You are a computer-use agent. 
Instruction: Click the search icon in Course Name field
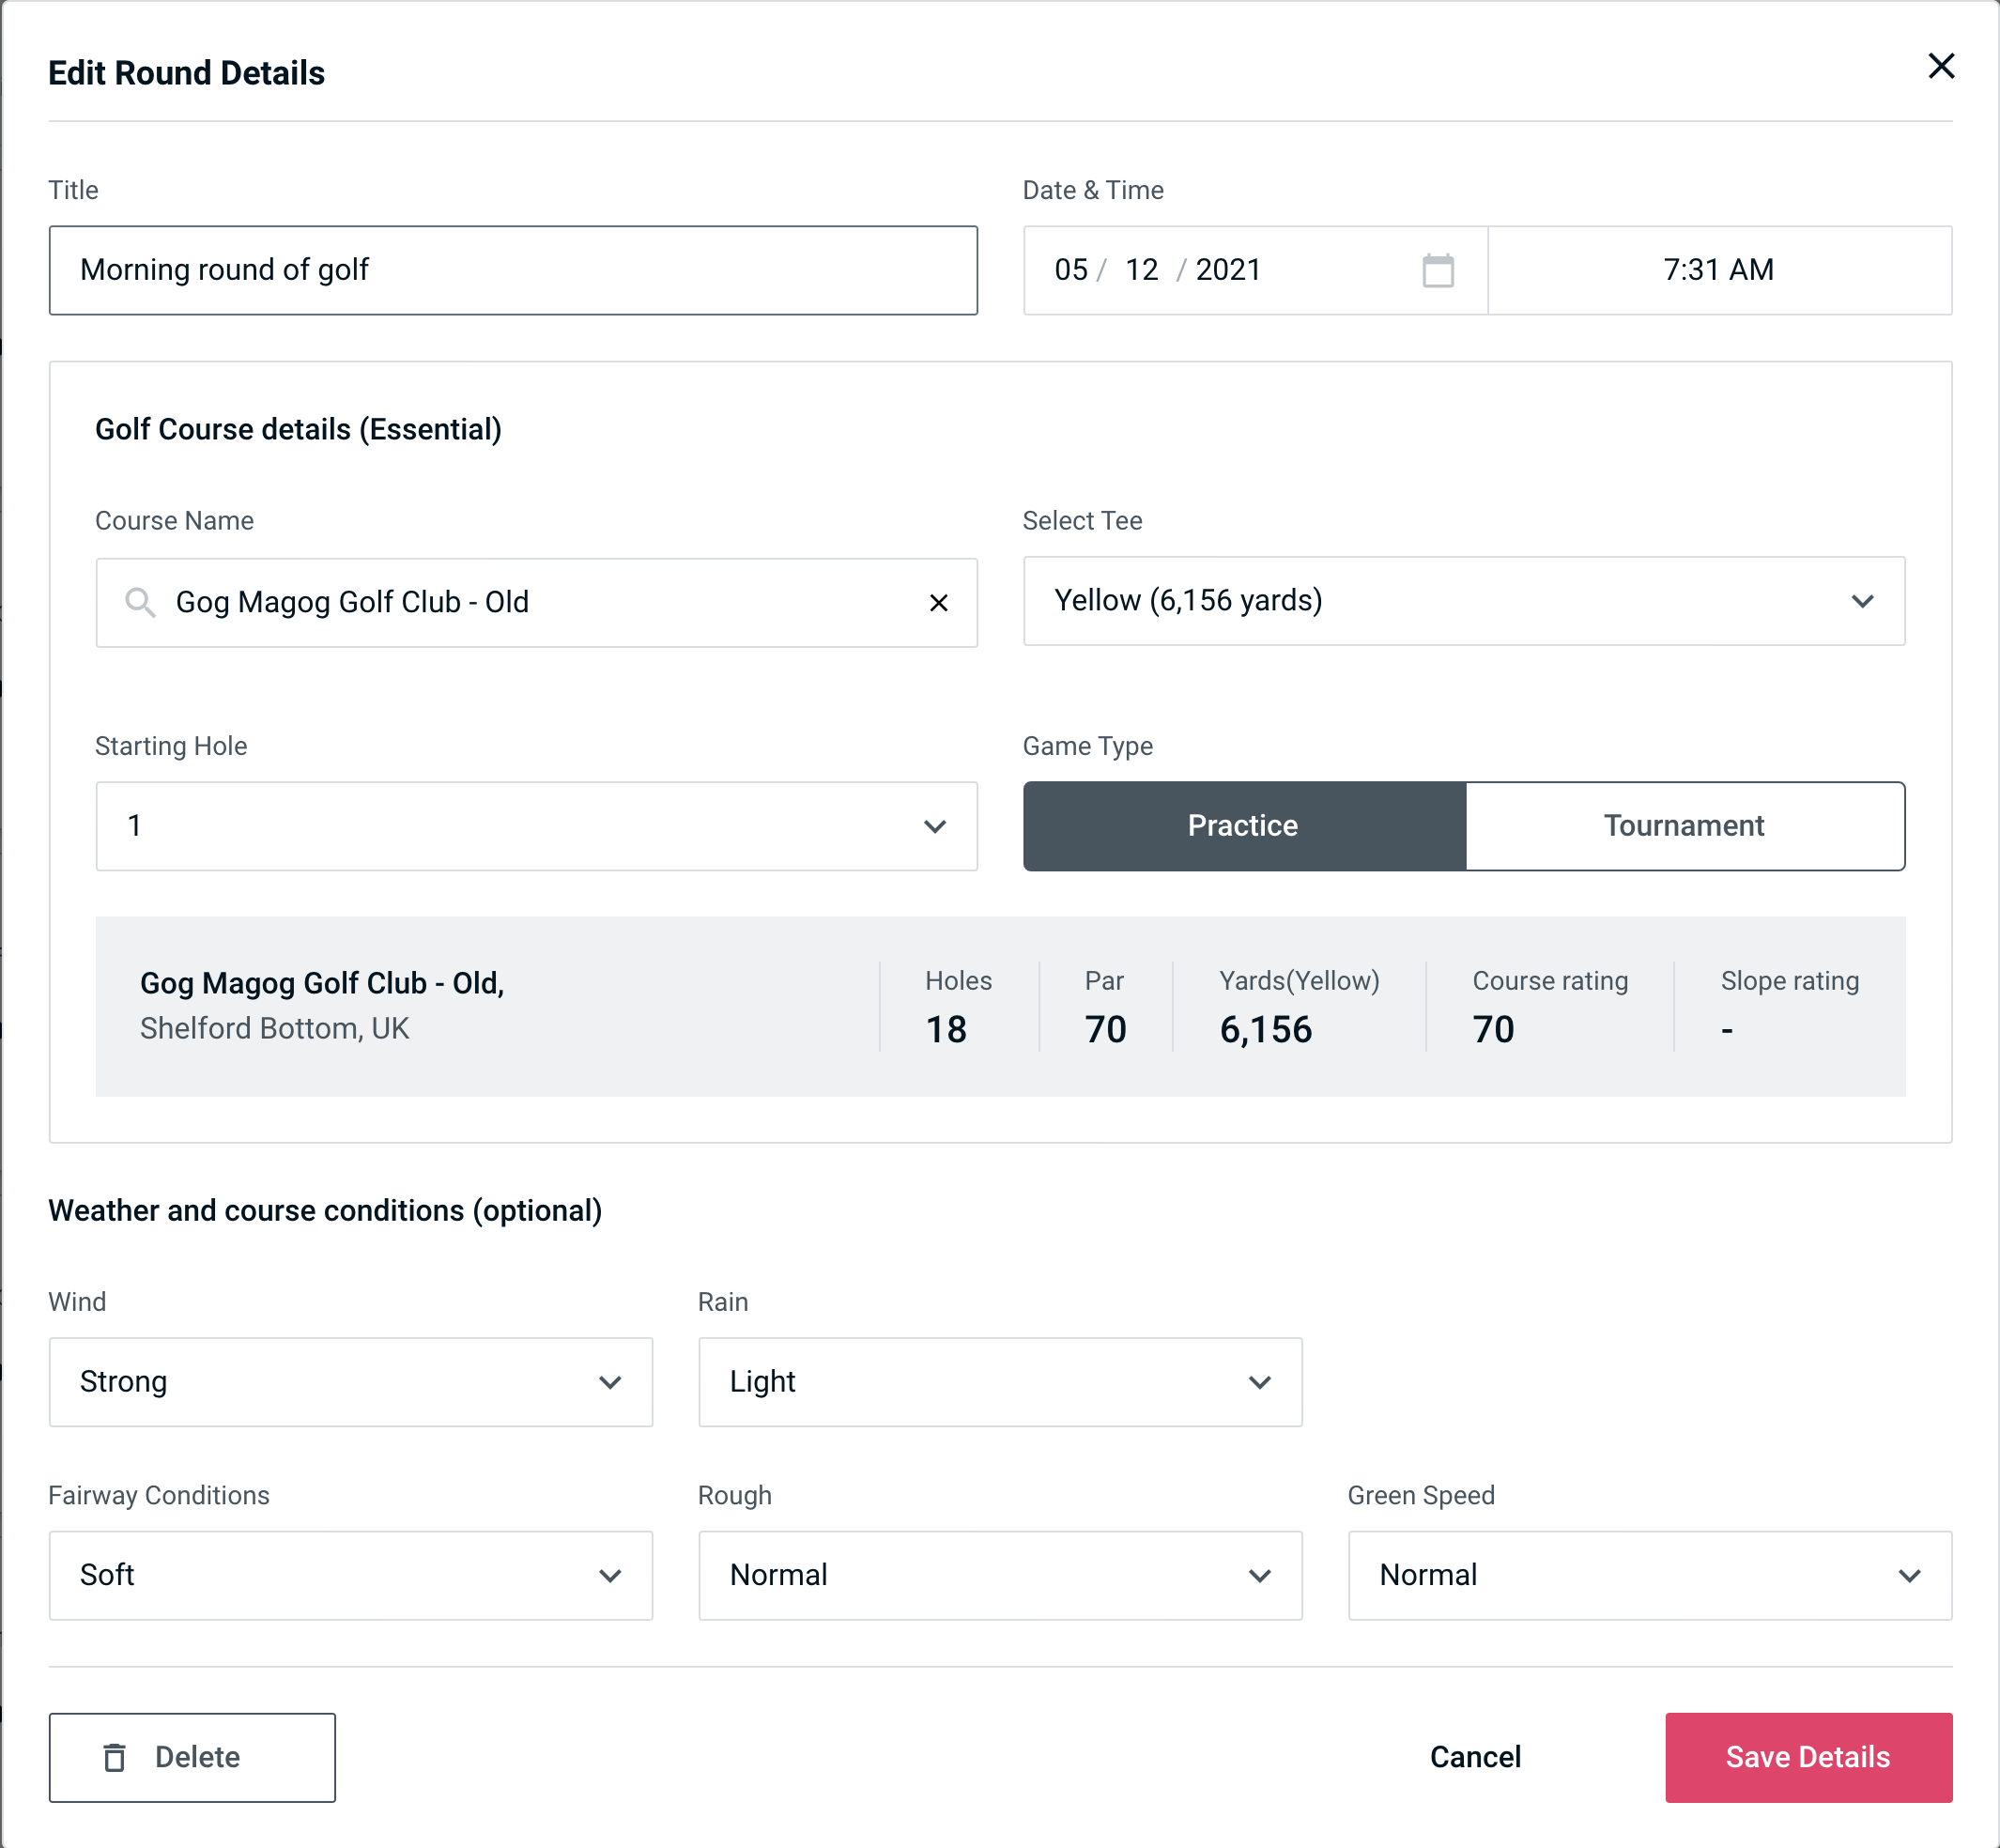(x=141, y=601)
